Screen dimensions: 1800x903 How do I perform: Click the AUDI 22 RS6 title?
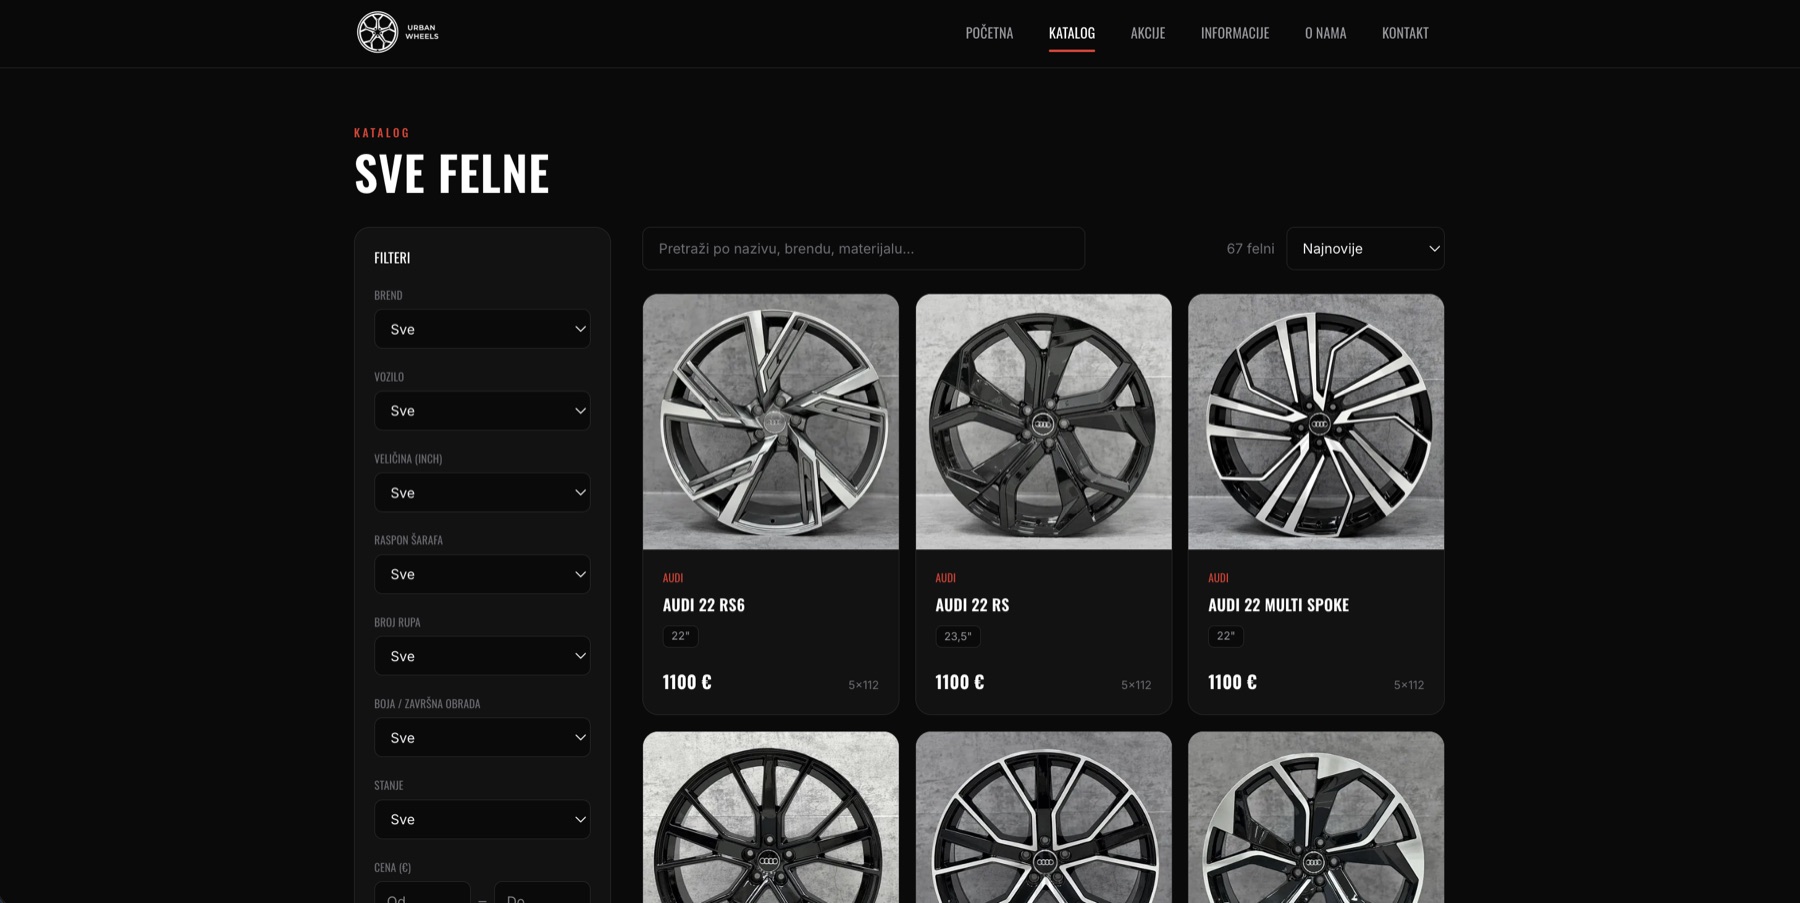click(x=704, y=605)
